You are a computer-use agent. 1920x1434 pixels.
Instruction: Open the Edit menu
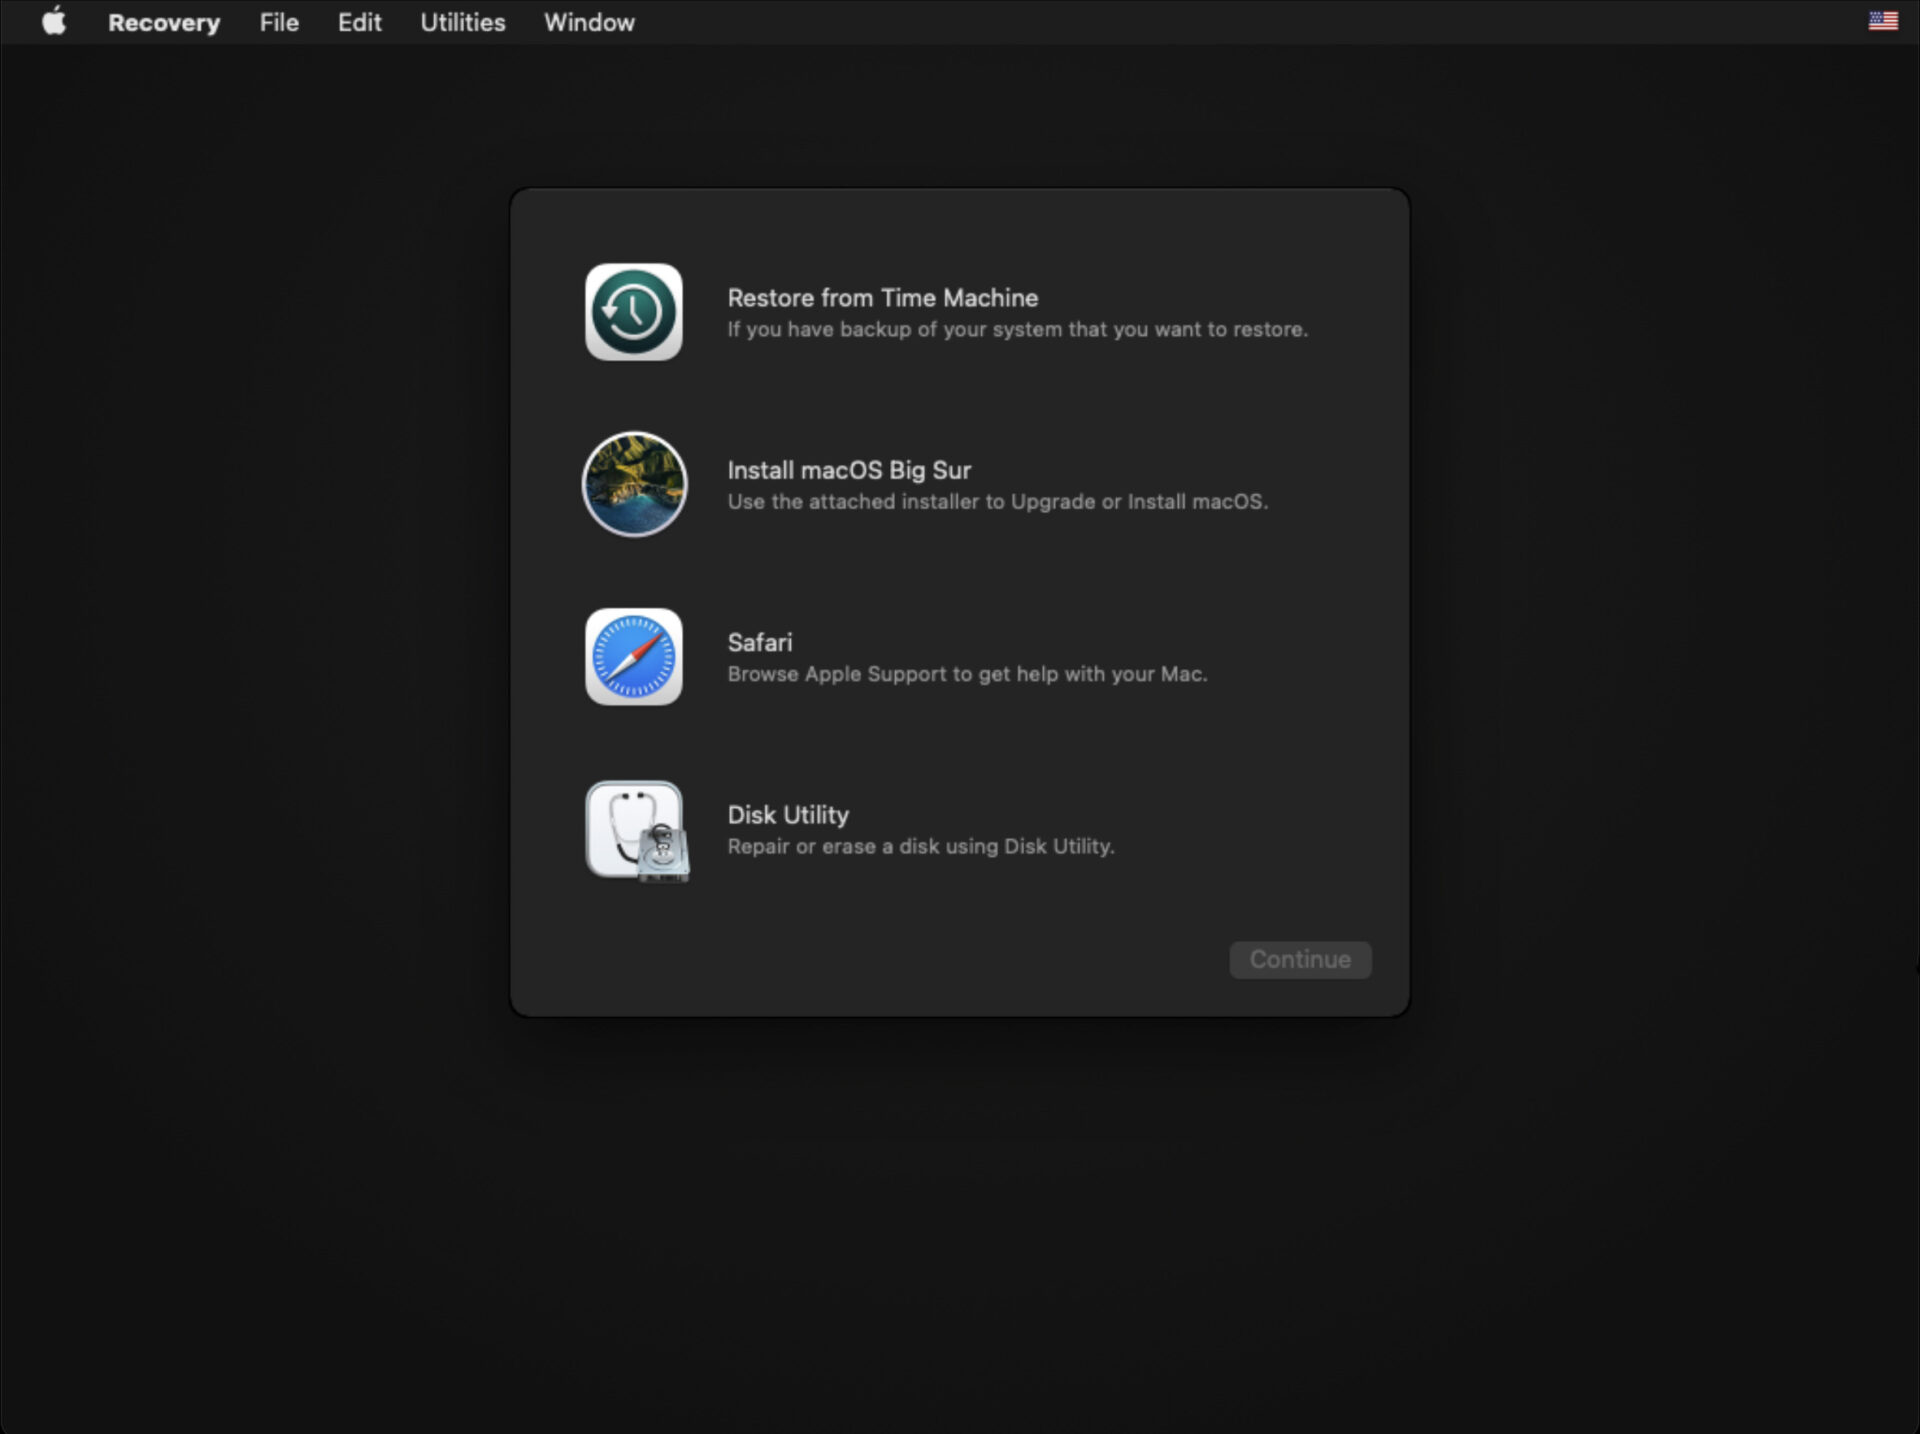click(359, 22)
